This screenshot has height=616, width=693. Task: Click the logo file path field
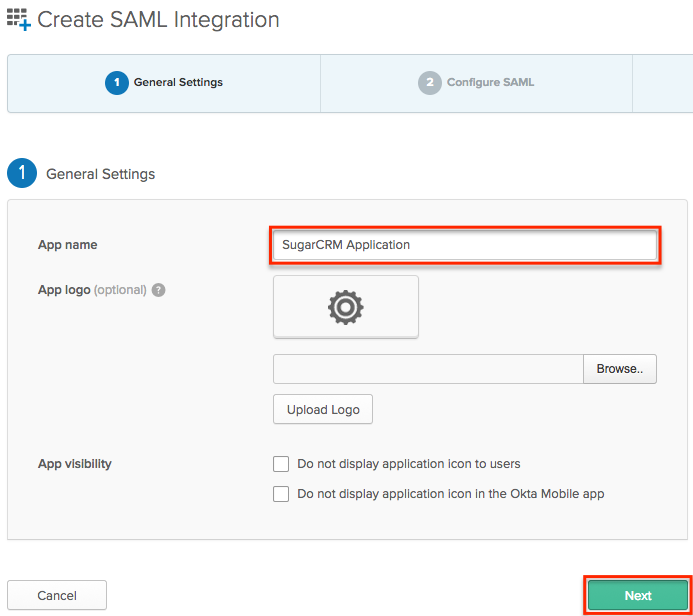(x=428, y=369)
